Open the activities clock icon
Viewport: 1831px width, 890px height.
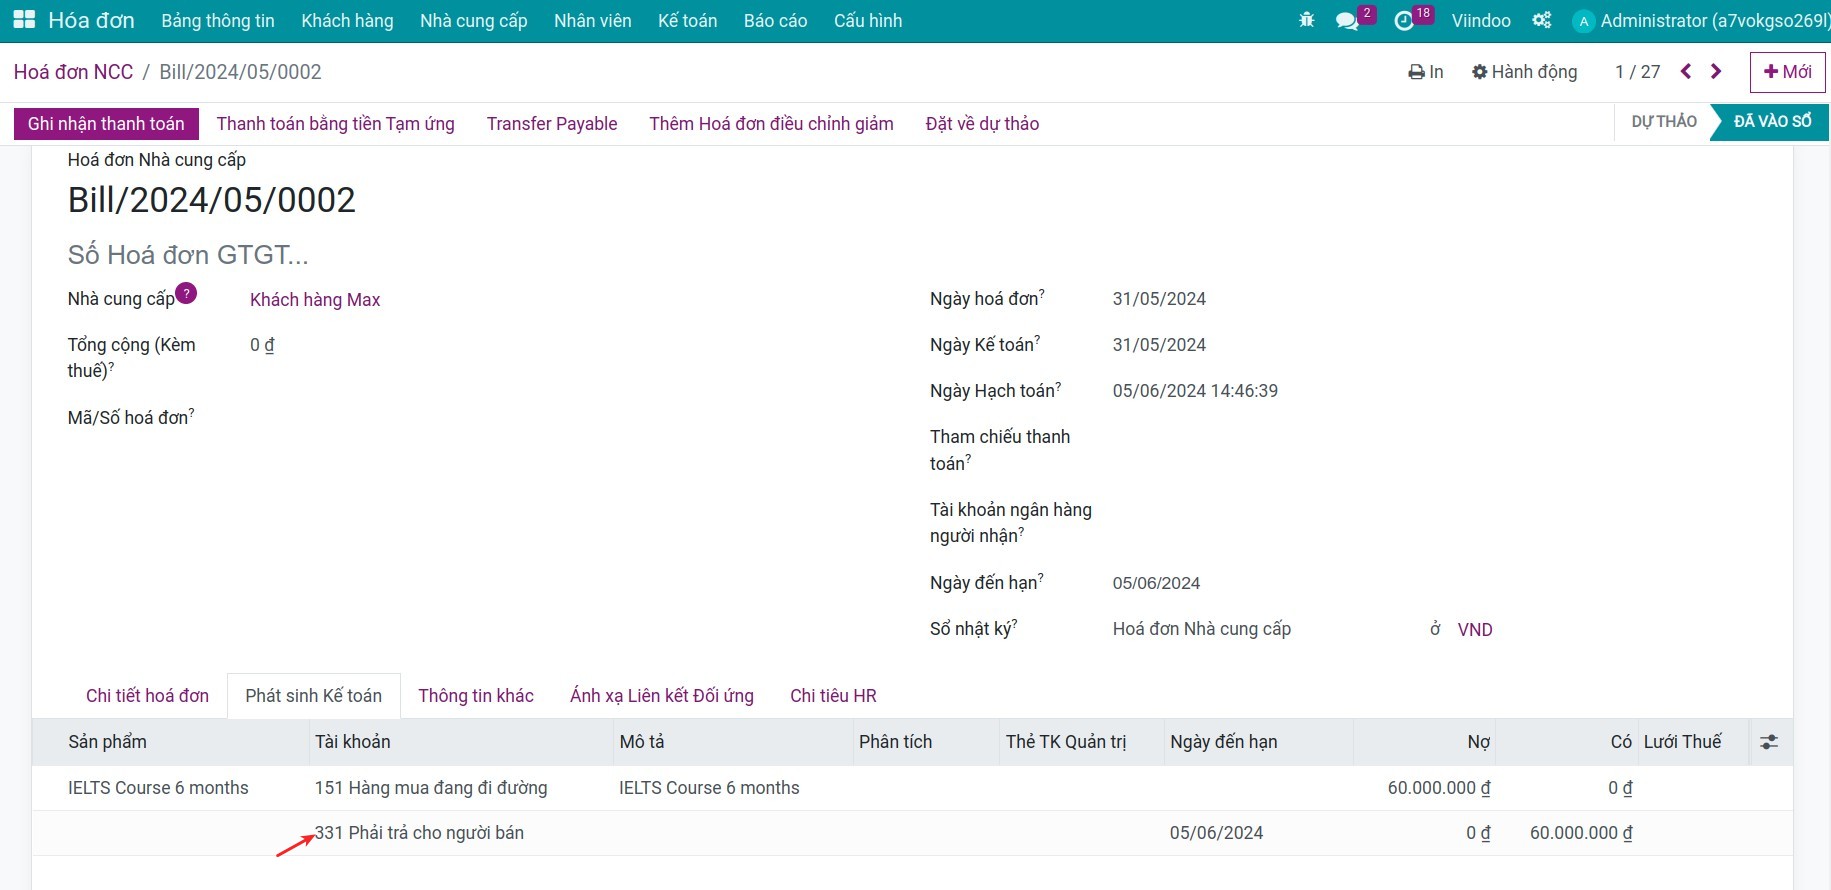[1404, 20]
